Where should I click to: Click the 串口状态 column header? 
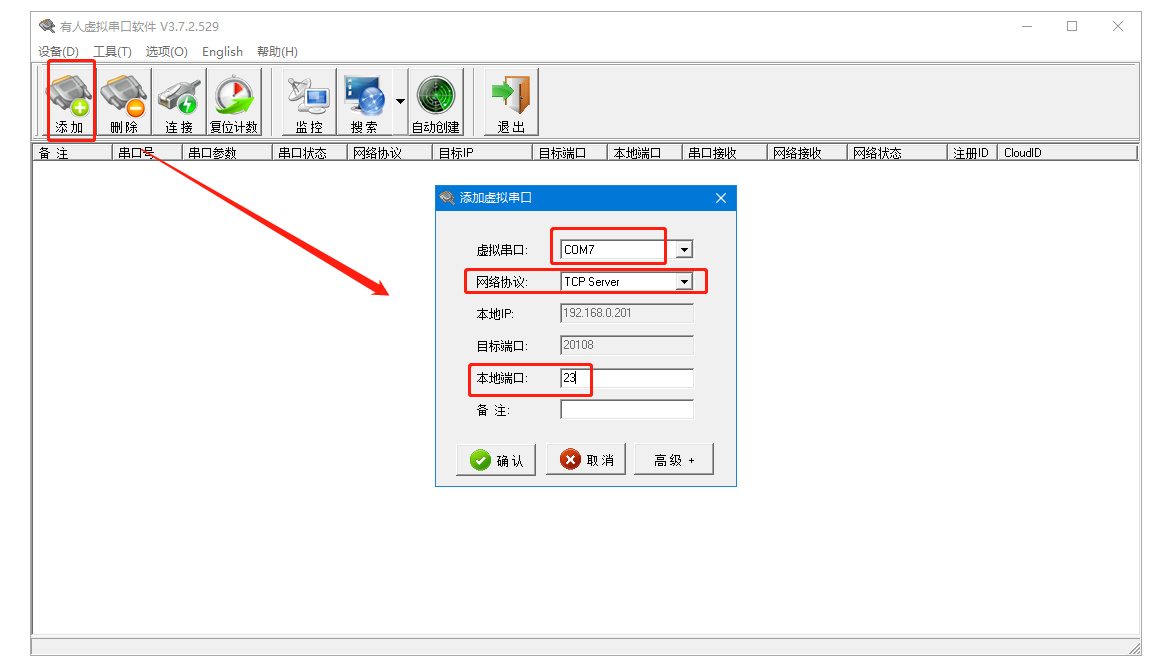309,153
